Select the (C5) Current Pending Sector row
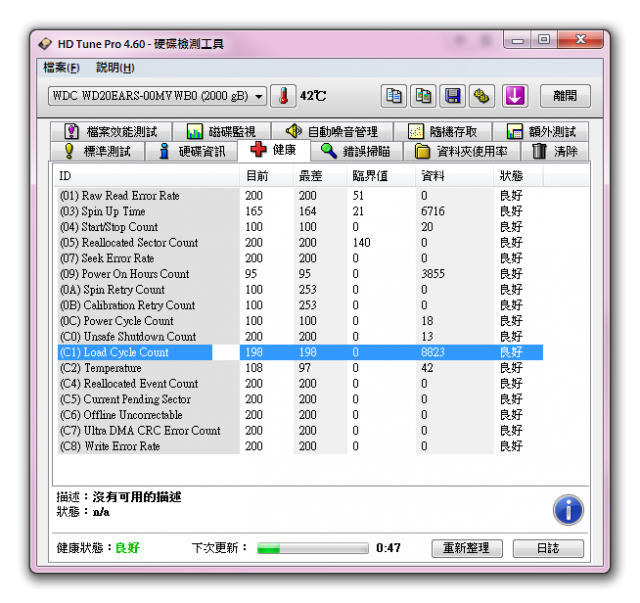640x603 pixels. 300,399
